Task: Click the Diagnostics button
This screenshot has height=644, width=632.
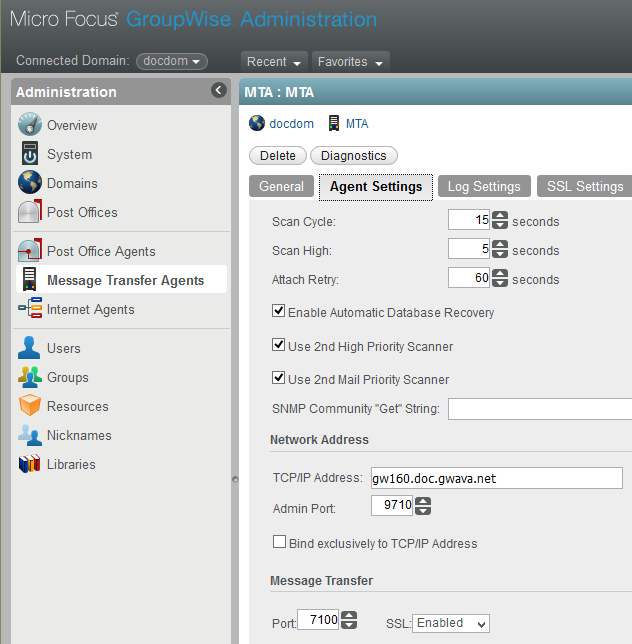Action: [354, 156]
